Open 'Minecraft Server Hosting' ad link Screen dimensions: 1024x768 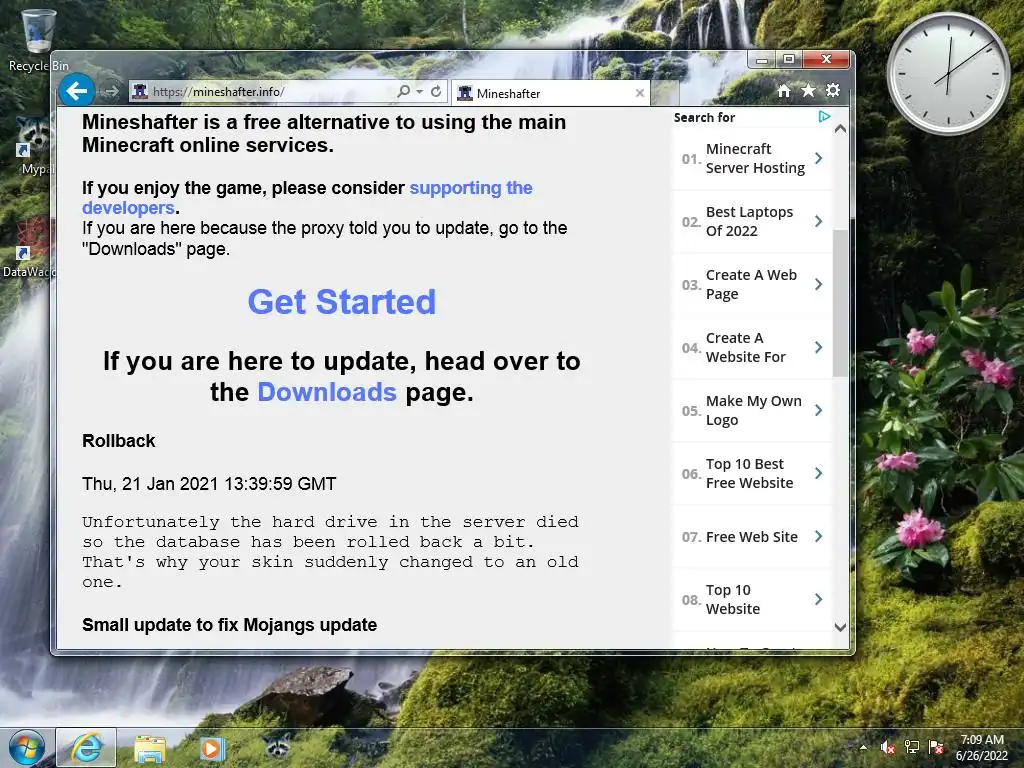[755, 159]
